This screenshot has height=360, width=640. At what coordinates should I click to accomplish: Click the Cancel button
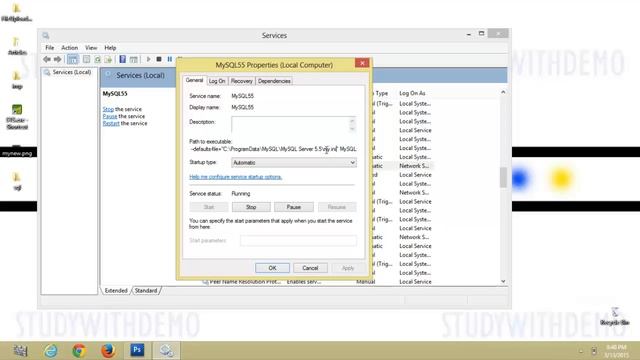click(310, 268)
